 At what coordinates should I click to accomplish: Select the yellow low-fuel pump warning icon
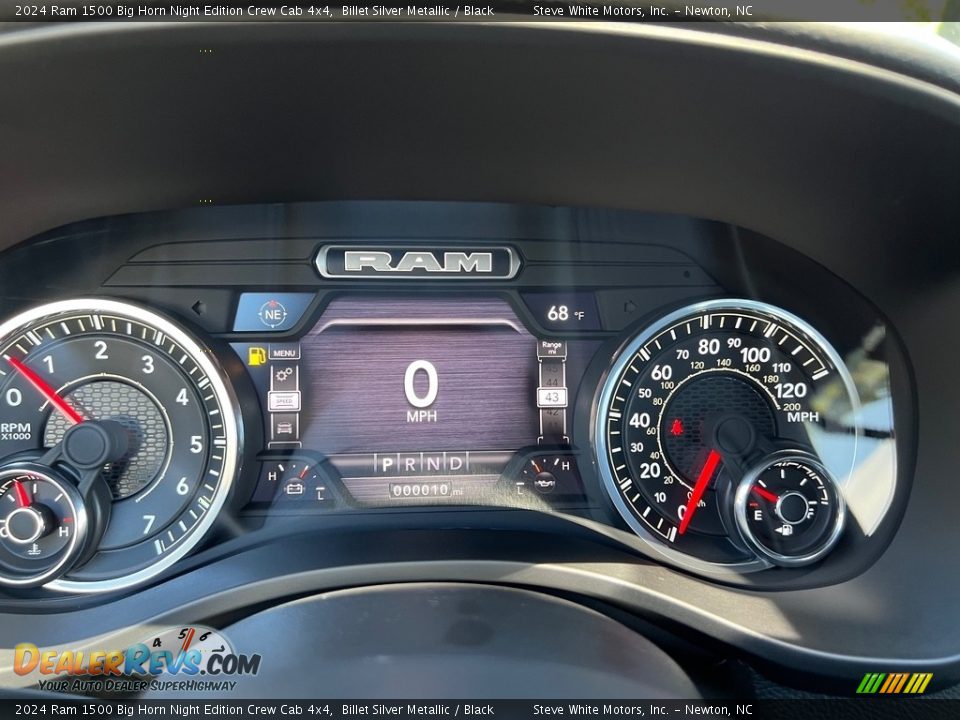tap(257, 356)
